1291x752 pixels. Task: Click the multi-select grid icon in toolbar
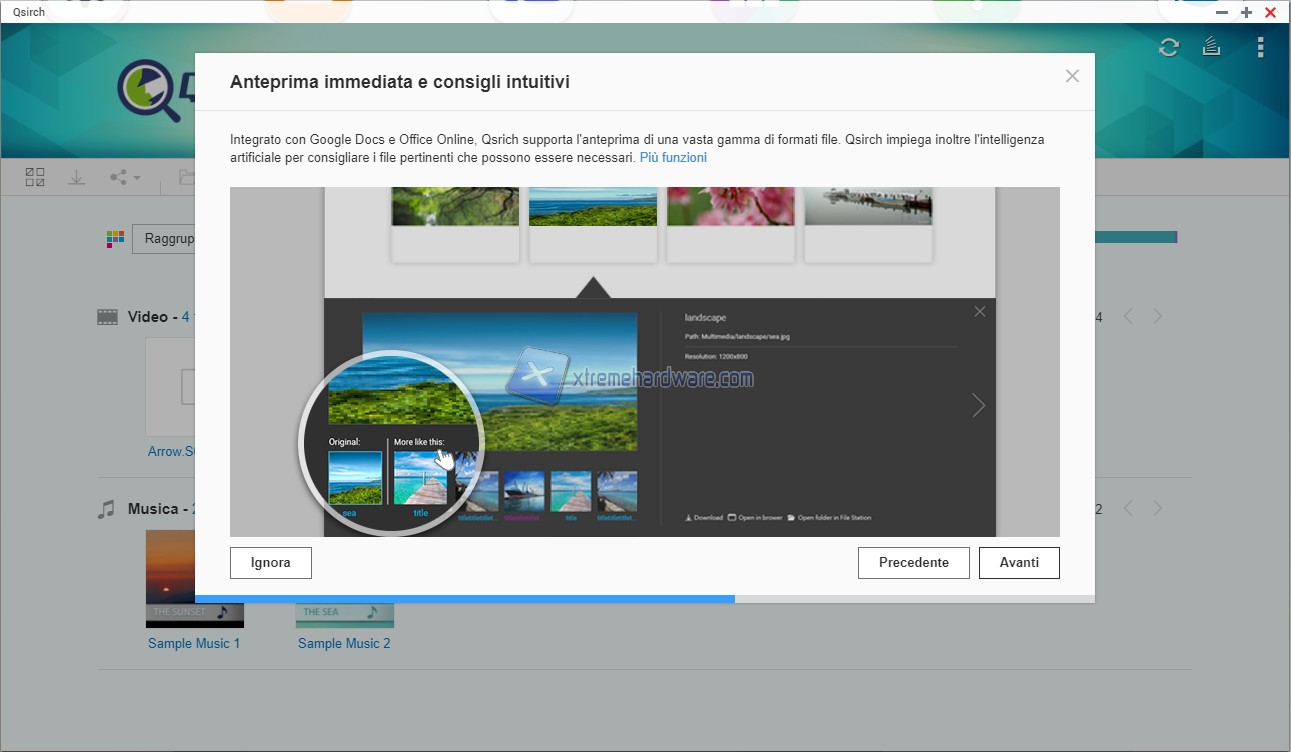[35, 178]
